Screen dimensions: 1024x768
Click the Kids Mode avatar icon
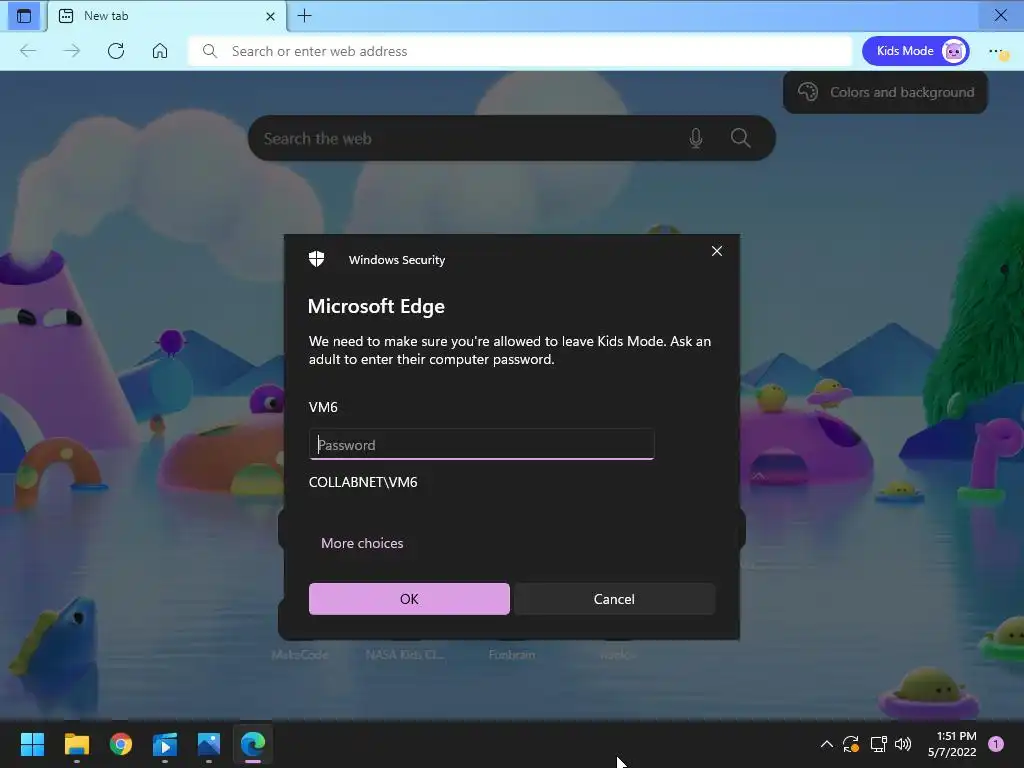point(953,51)
